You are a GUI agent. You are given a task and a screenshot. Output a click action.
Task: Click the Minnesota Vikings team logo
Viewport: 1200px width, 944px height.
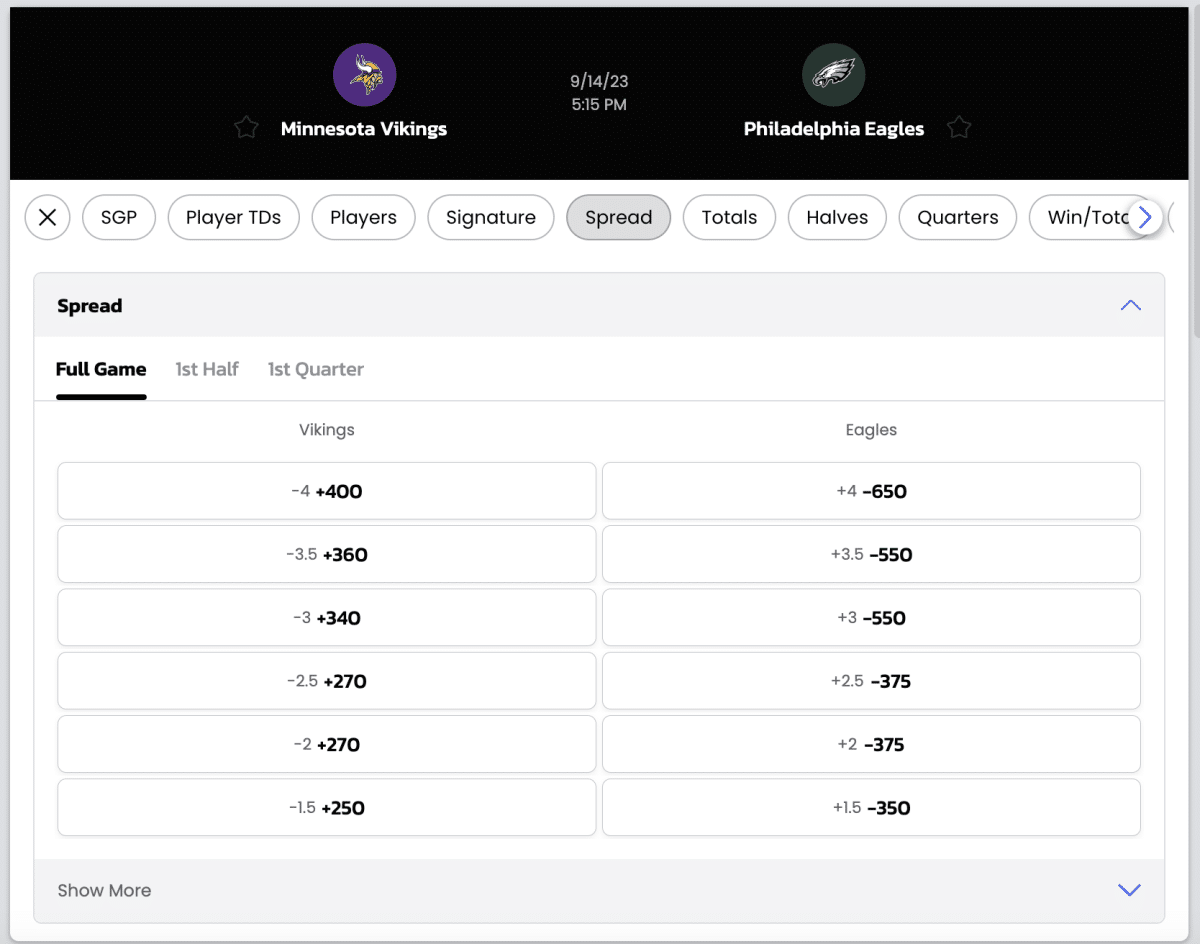pyautogui.click(x=364, y=74)
